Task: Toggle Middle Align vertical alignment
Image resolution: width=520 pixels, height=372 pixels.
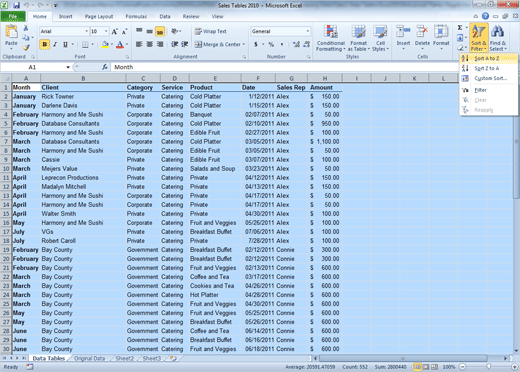Action: pyautogui.click(x=150, y=31)
